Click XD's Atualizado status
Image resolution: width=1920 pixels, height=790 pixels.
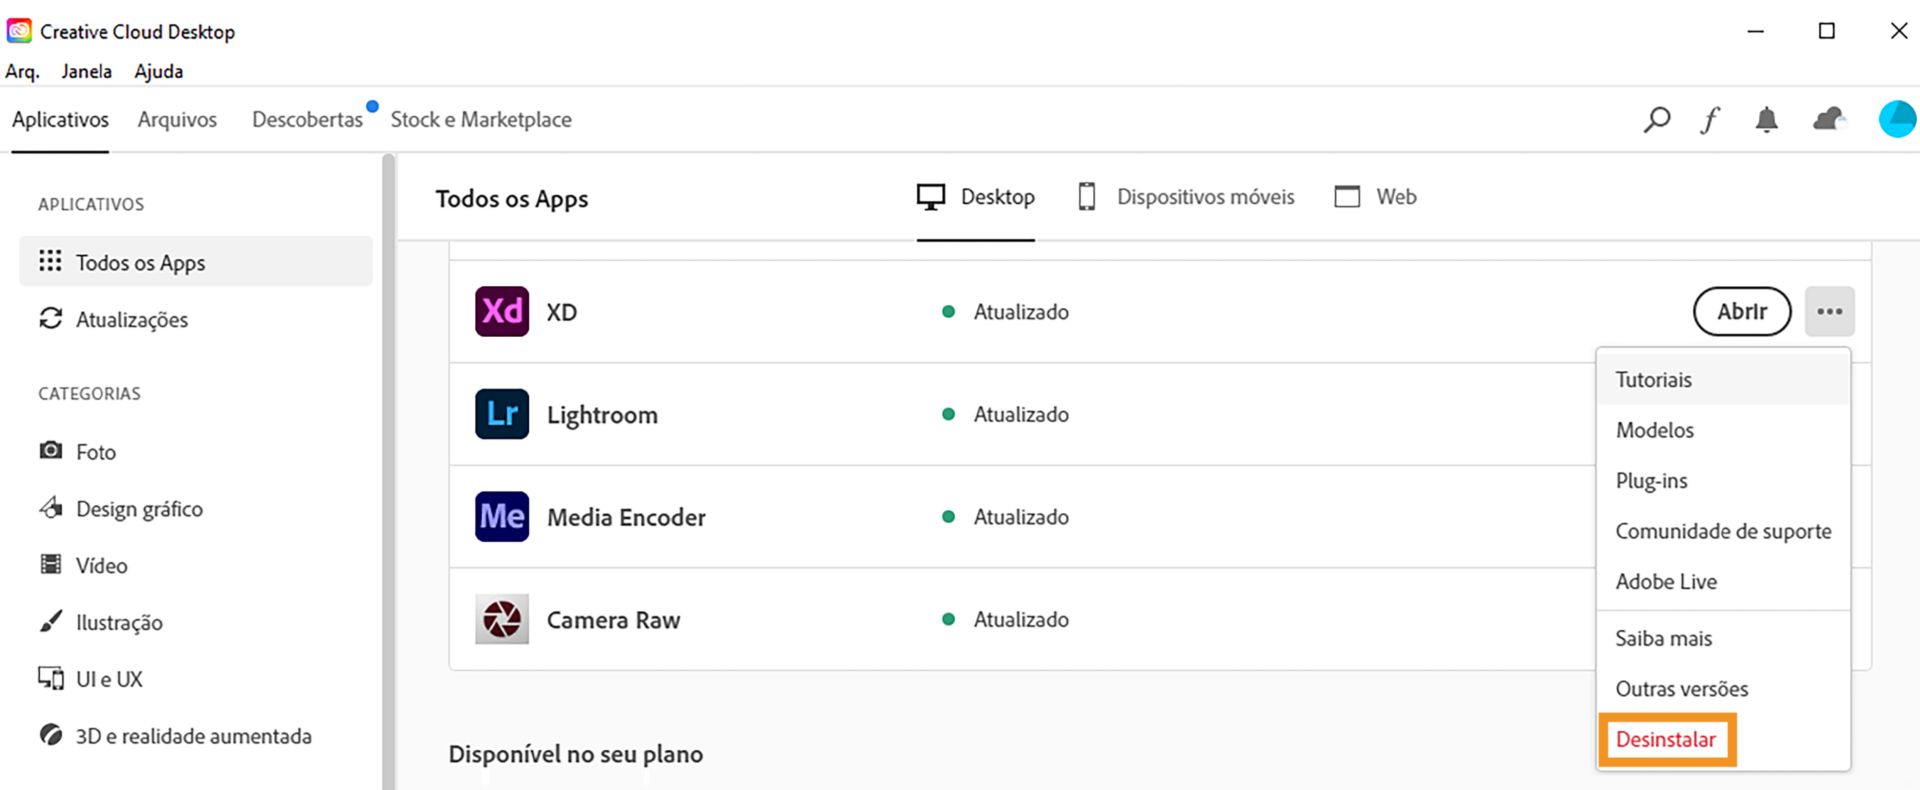point(1006,312)
